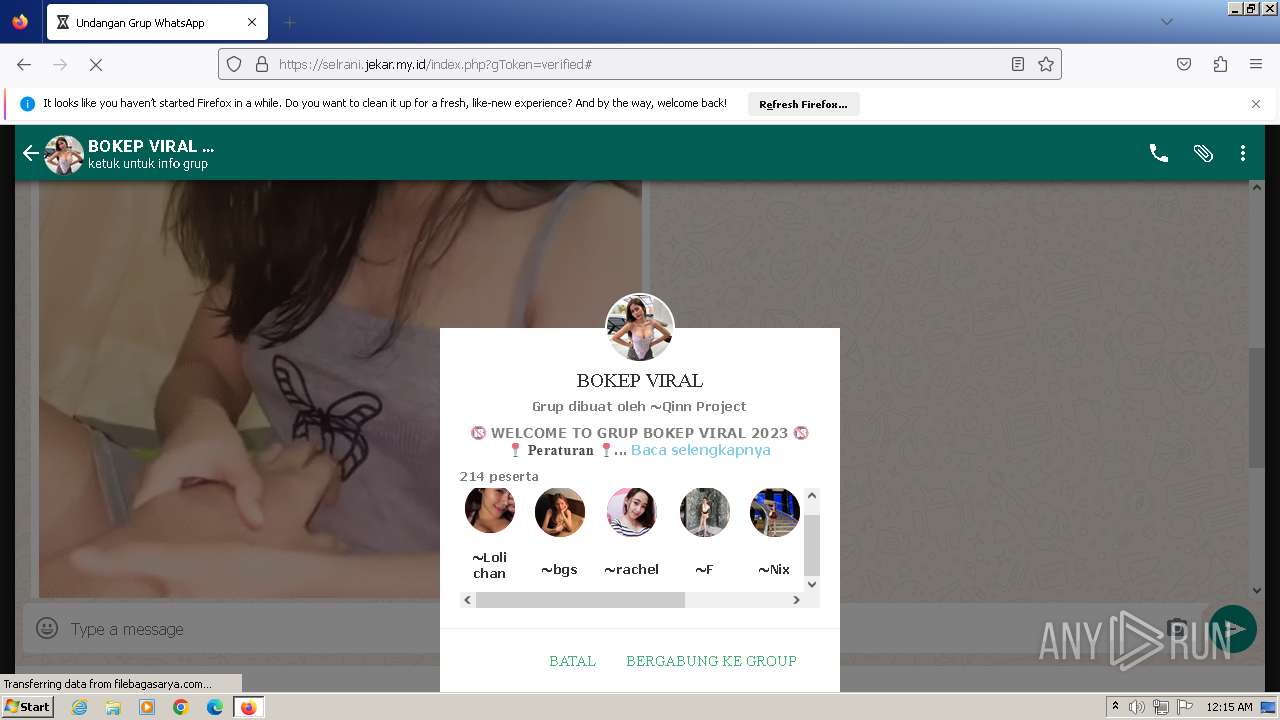Image resolution: width=1280 pixels, height=720 pixels.
Task: Open Google Chrome from taskbar
Action: click(x=181, y=707)
